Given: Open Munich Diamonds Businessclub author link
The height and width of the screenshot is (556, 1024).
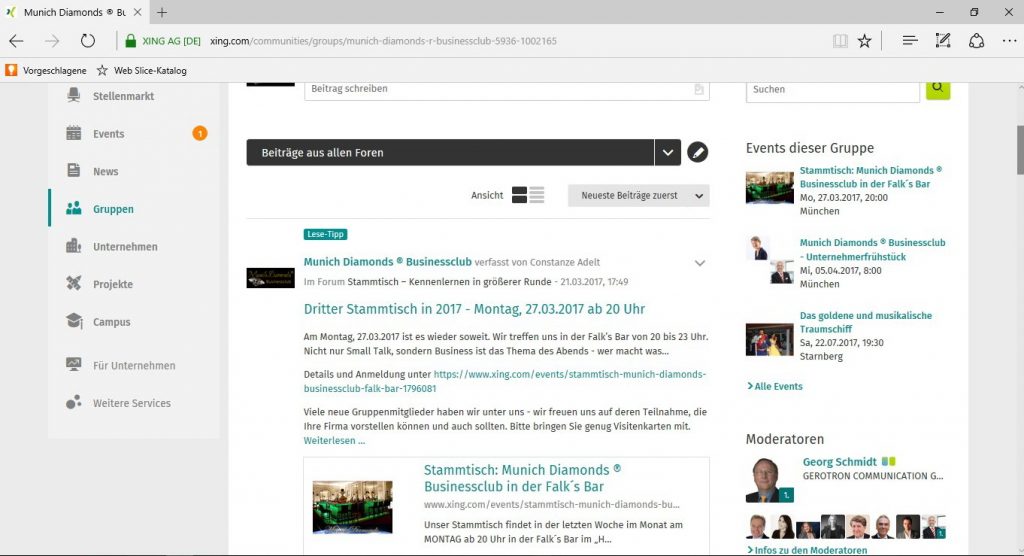Looking at the screenshot, I should click(x=387, y=261).
